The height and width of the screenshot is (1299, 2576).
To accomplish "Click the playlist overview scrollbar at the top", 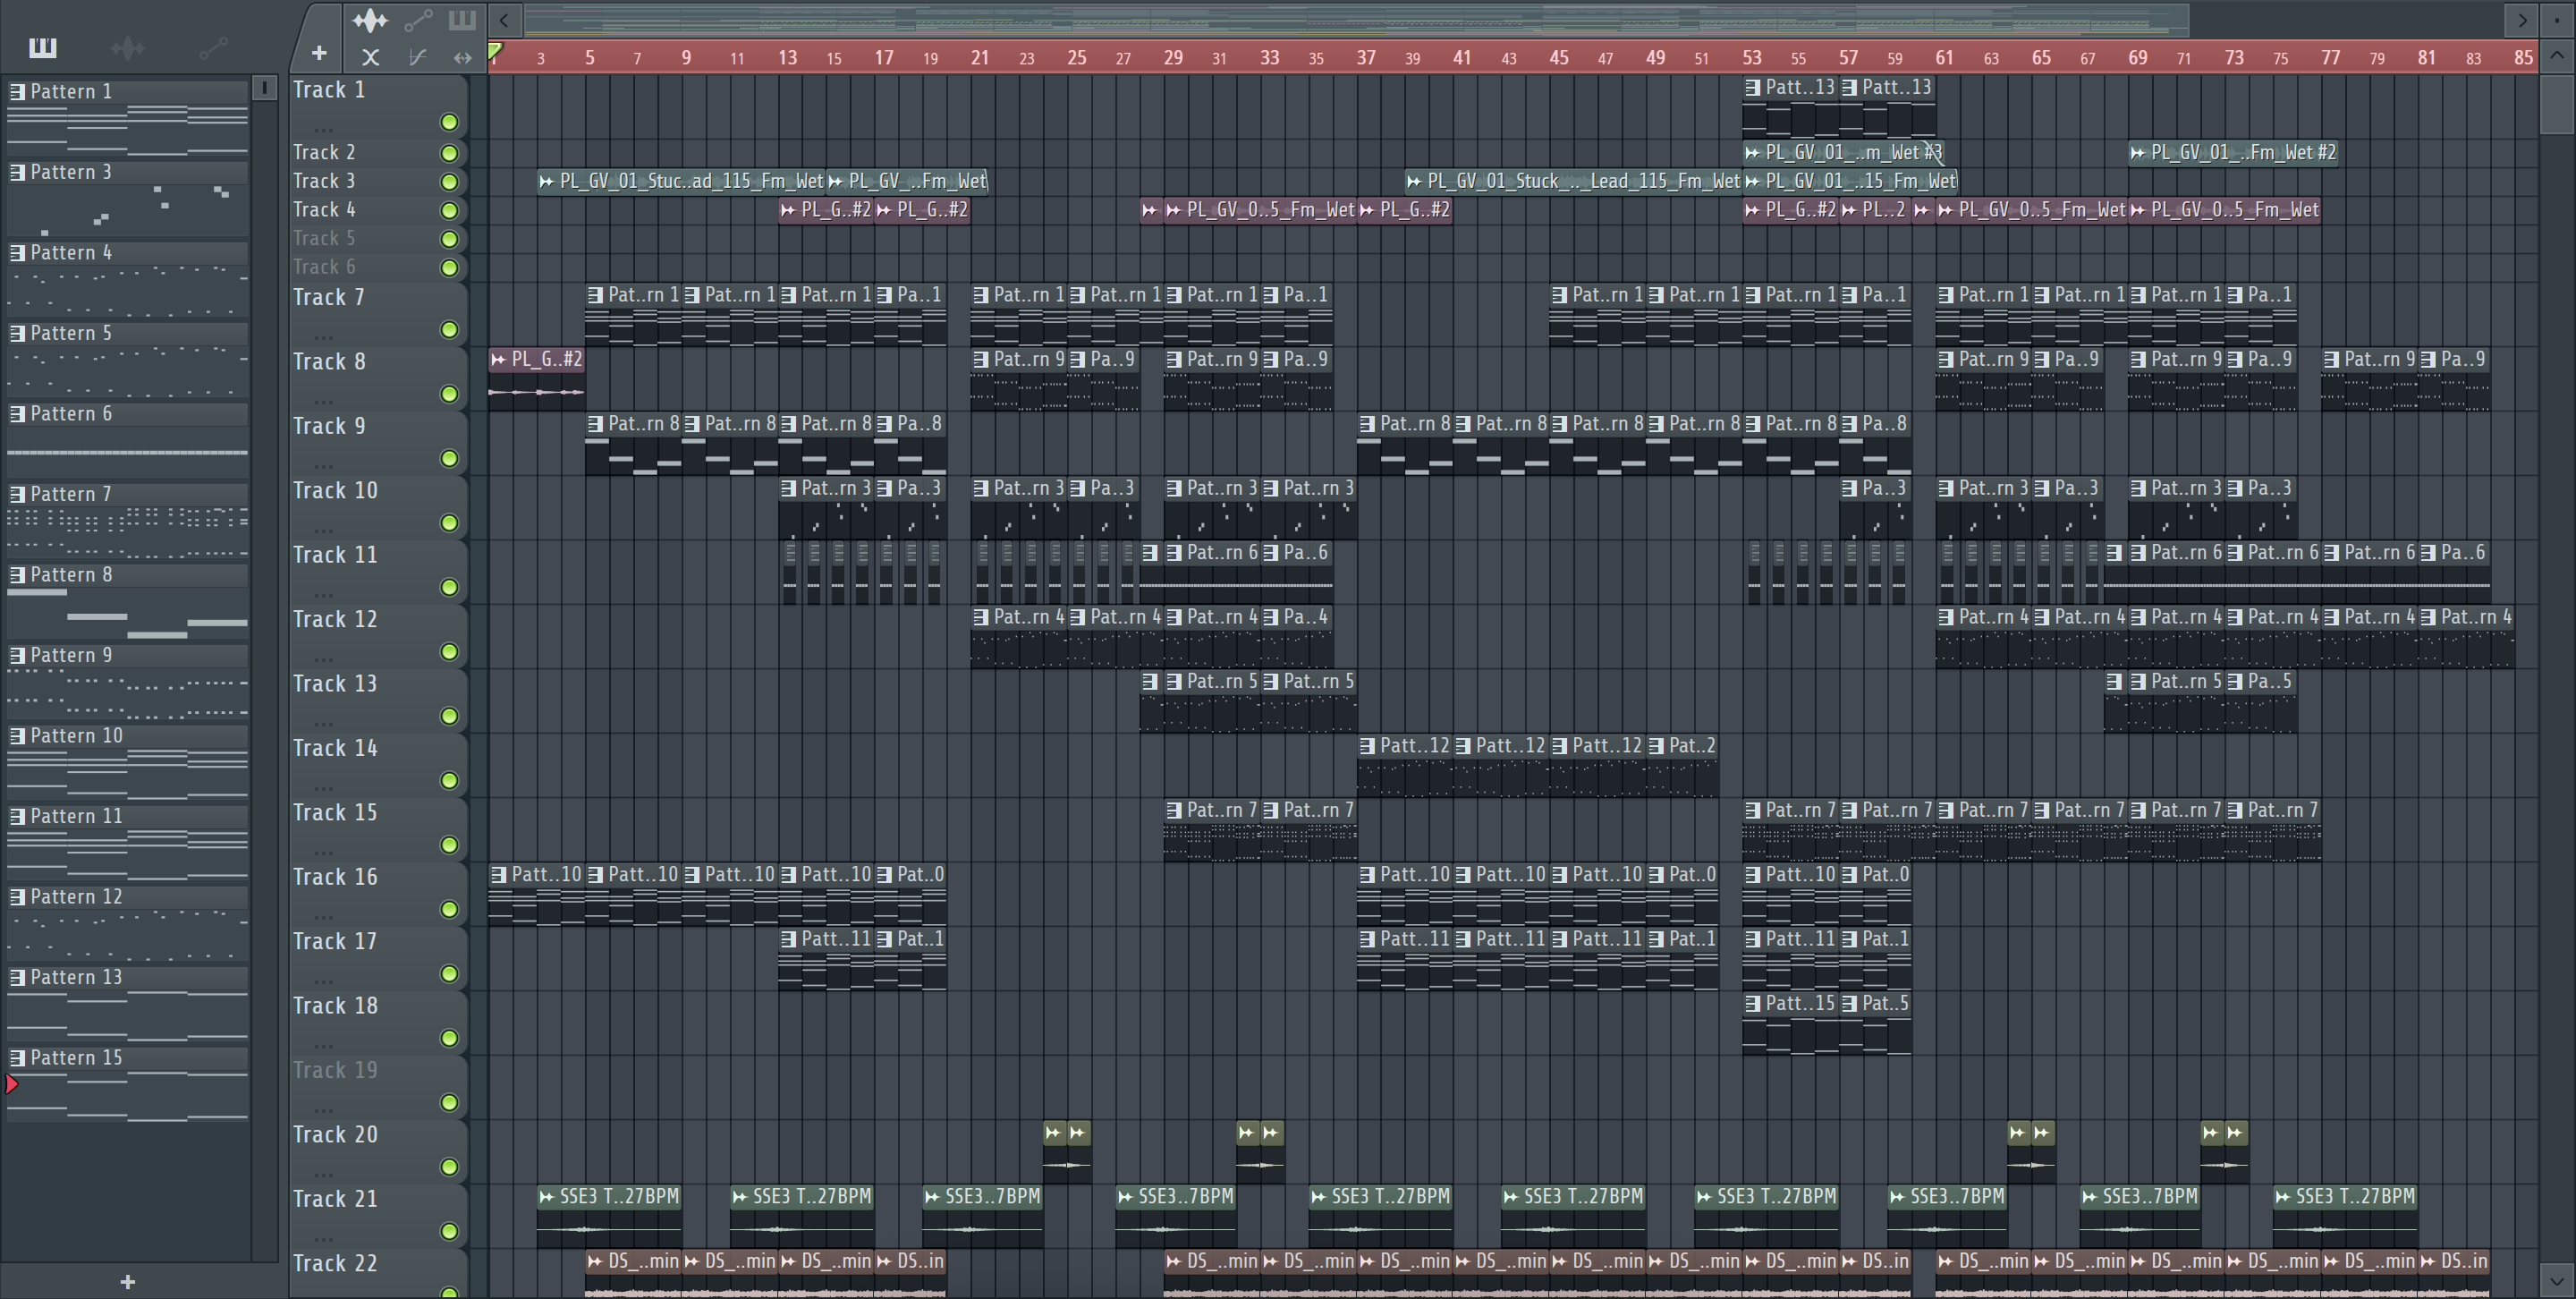I will click(1356, 20).
